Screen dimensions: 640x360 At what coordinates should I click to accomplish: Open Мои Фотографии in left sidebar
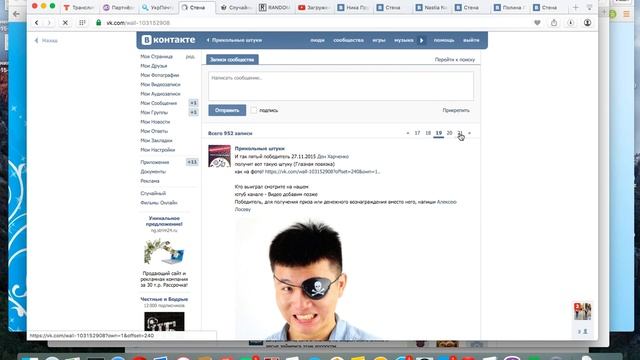(160, 75)
